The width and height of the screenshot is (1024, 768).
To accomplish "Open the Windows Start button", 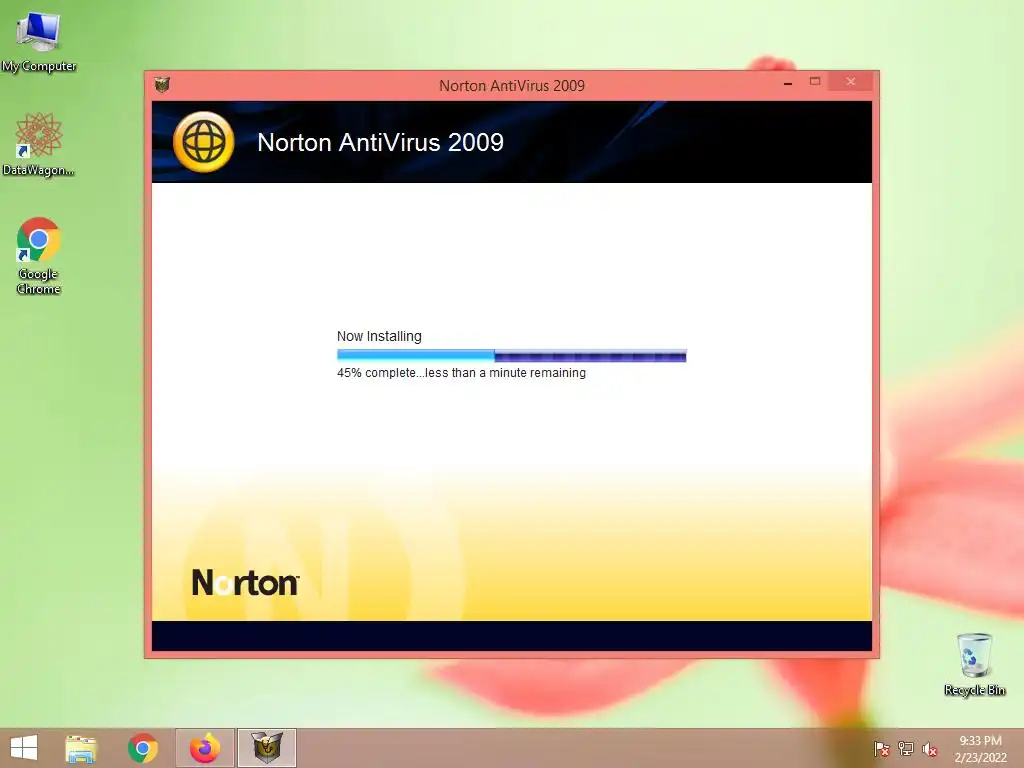I will 24,748.
